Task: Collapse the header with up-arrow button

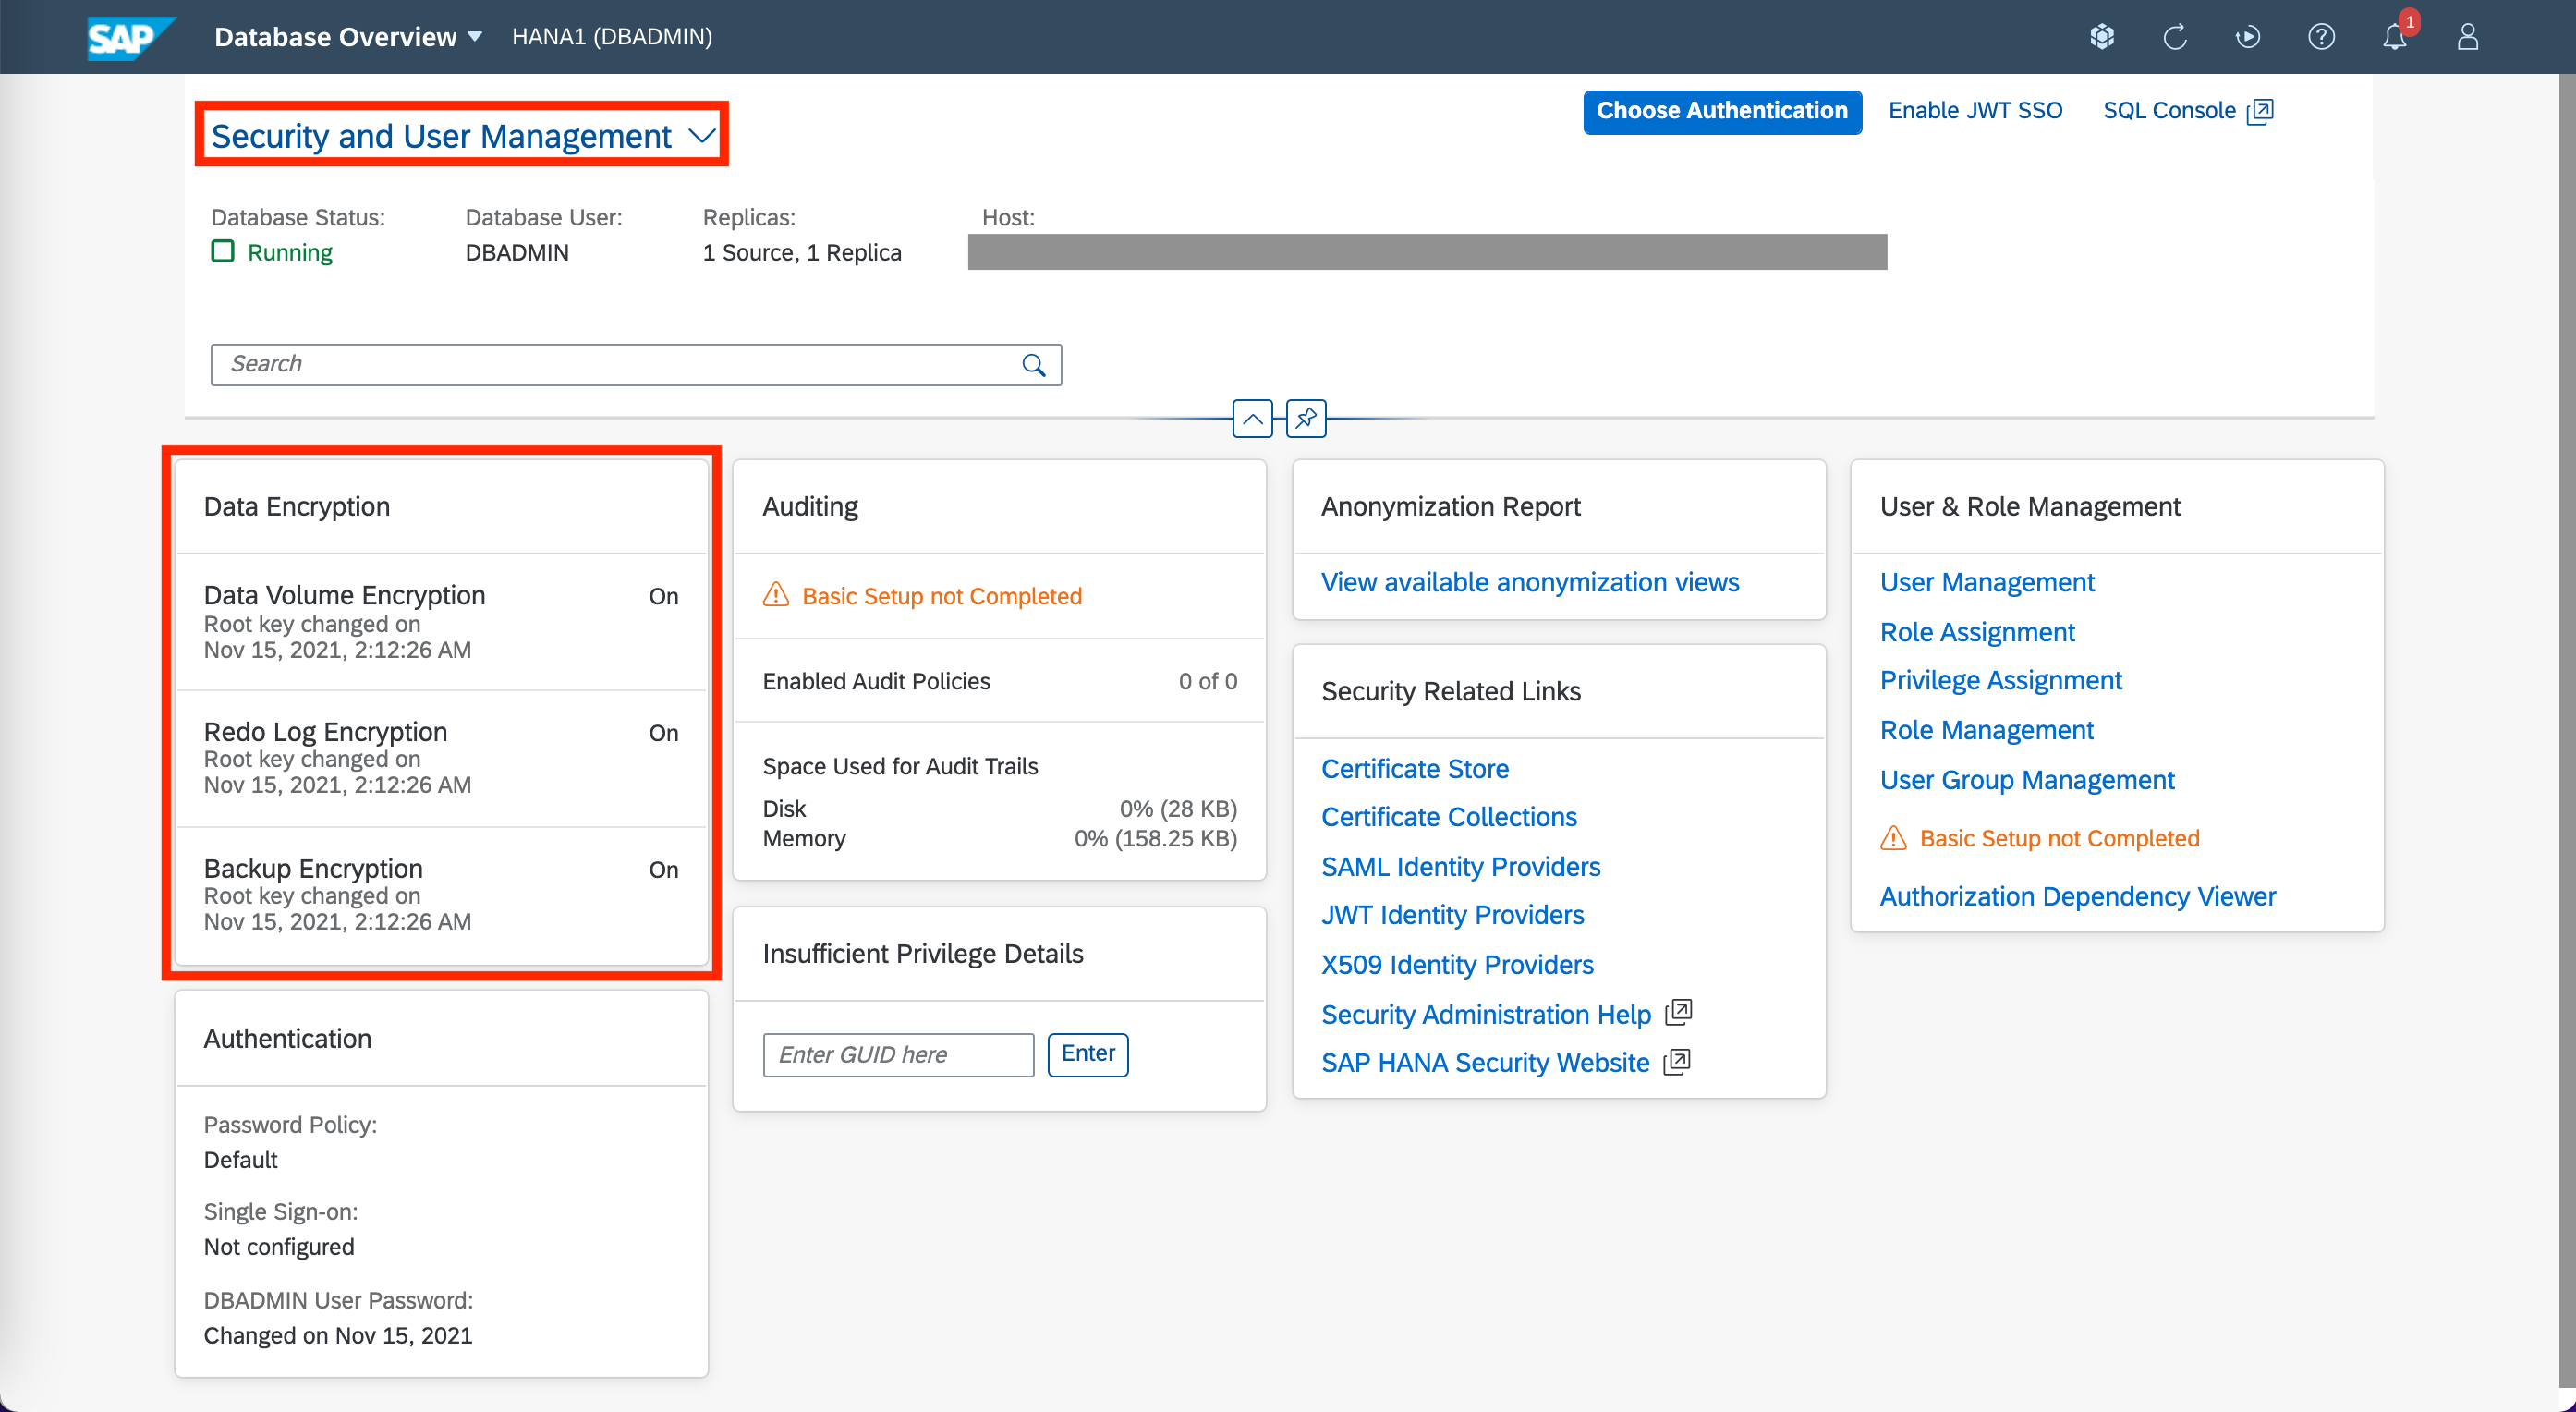Action: coord(1252,418)
